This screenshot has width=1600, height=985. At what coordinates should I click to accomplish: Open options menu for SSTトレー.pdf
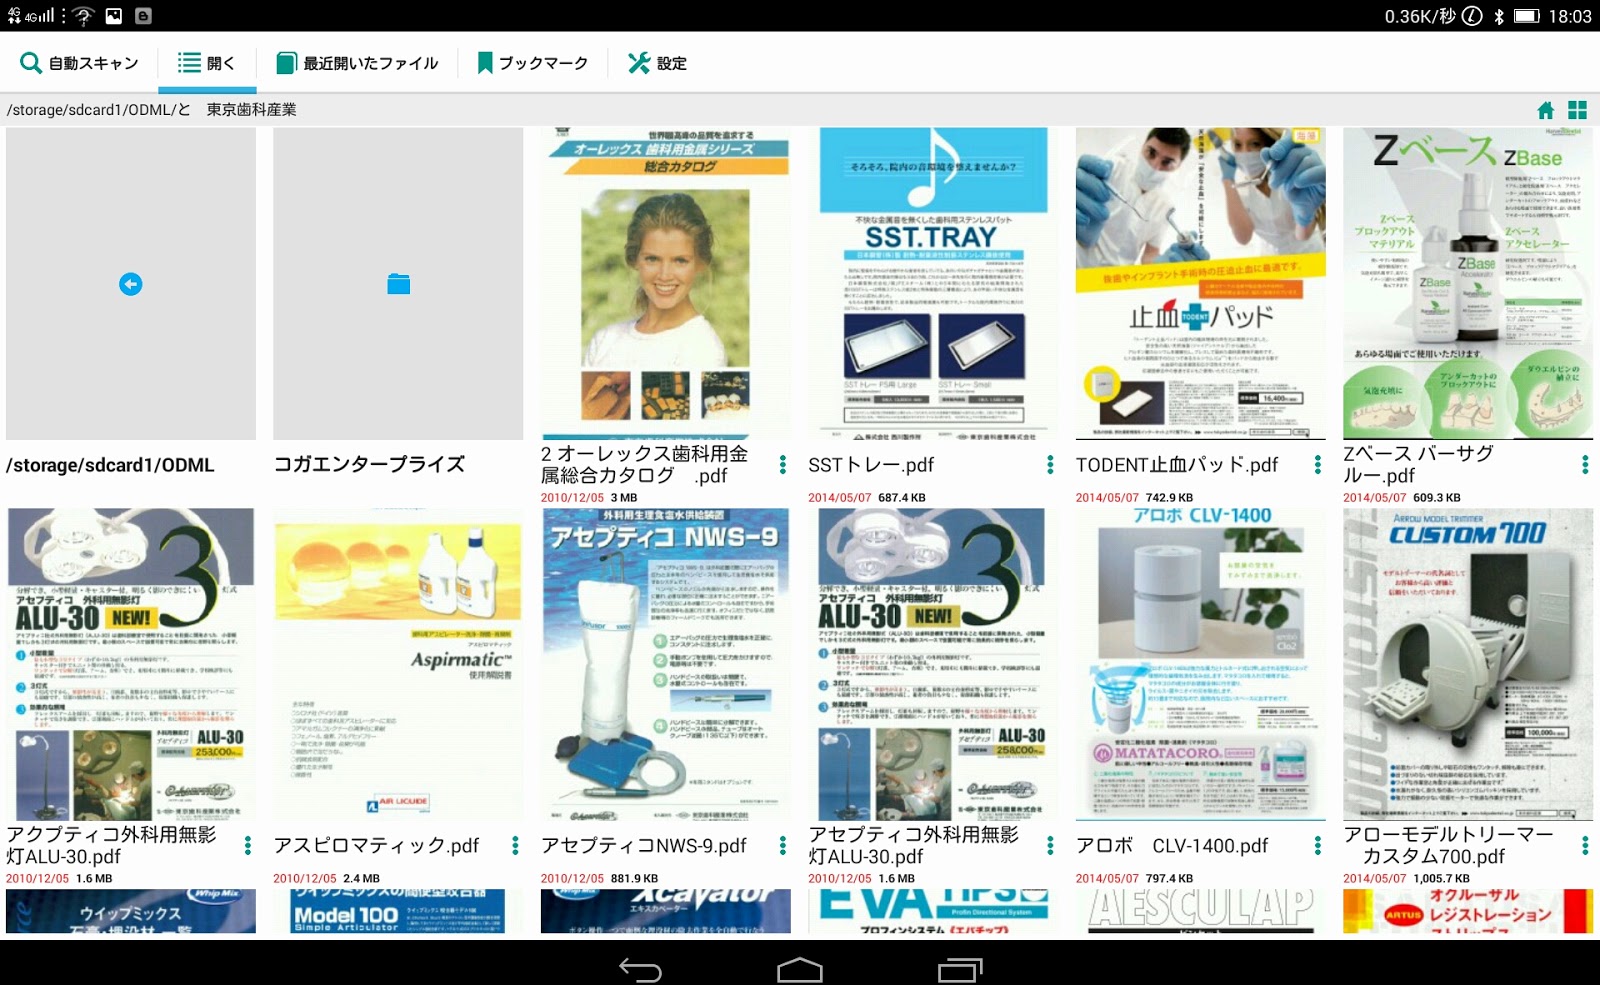1050,465
